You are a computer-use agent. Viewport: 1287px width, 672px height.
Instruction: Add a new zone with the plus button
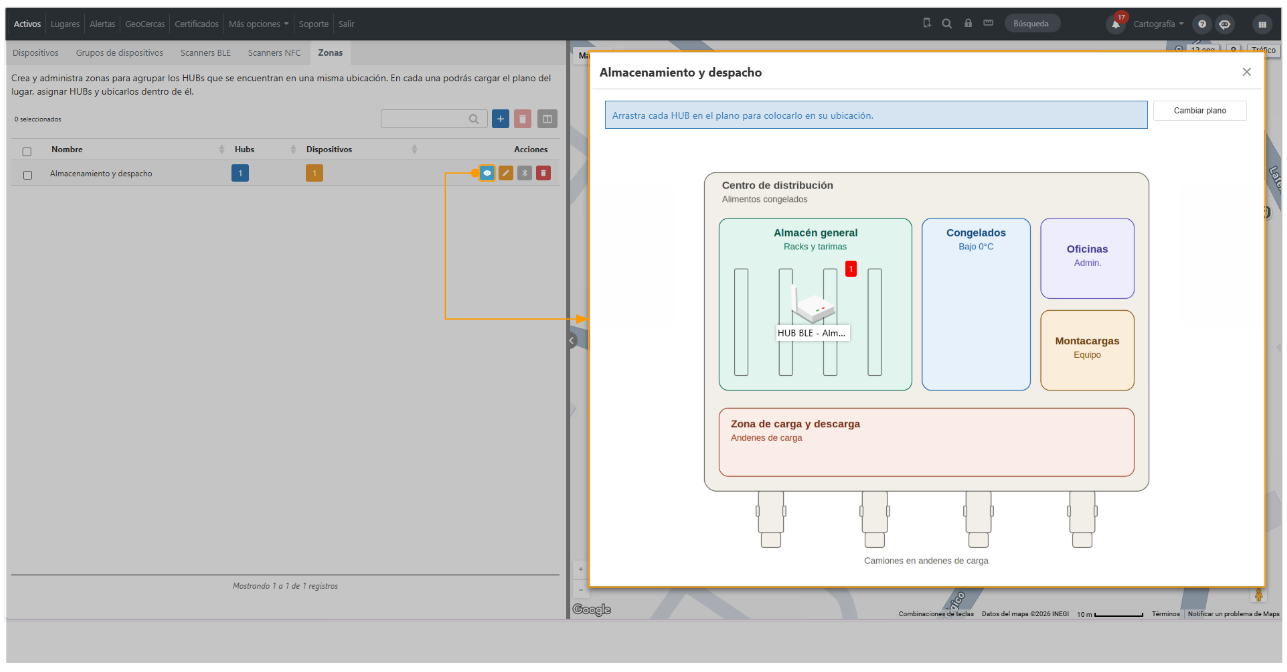click(x=501, y=119)
